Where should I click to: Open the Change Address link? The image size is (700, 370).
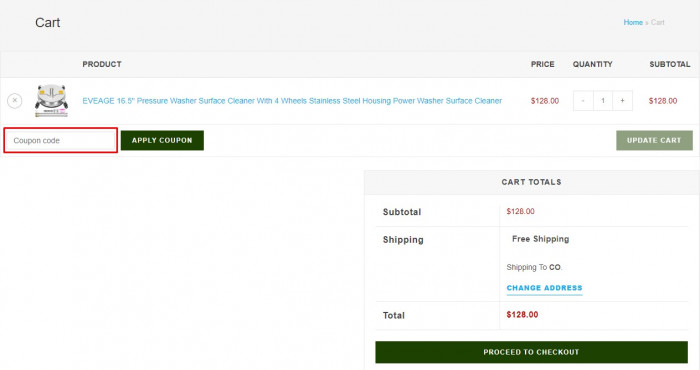[544, 288]
